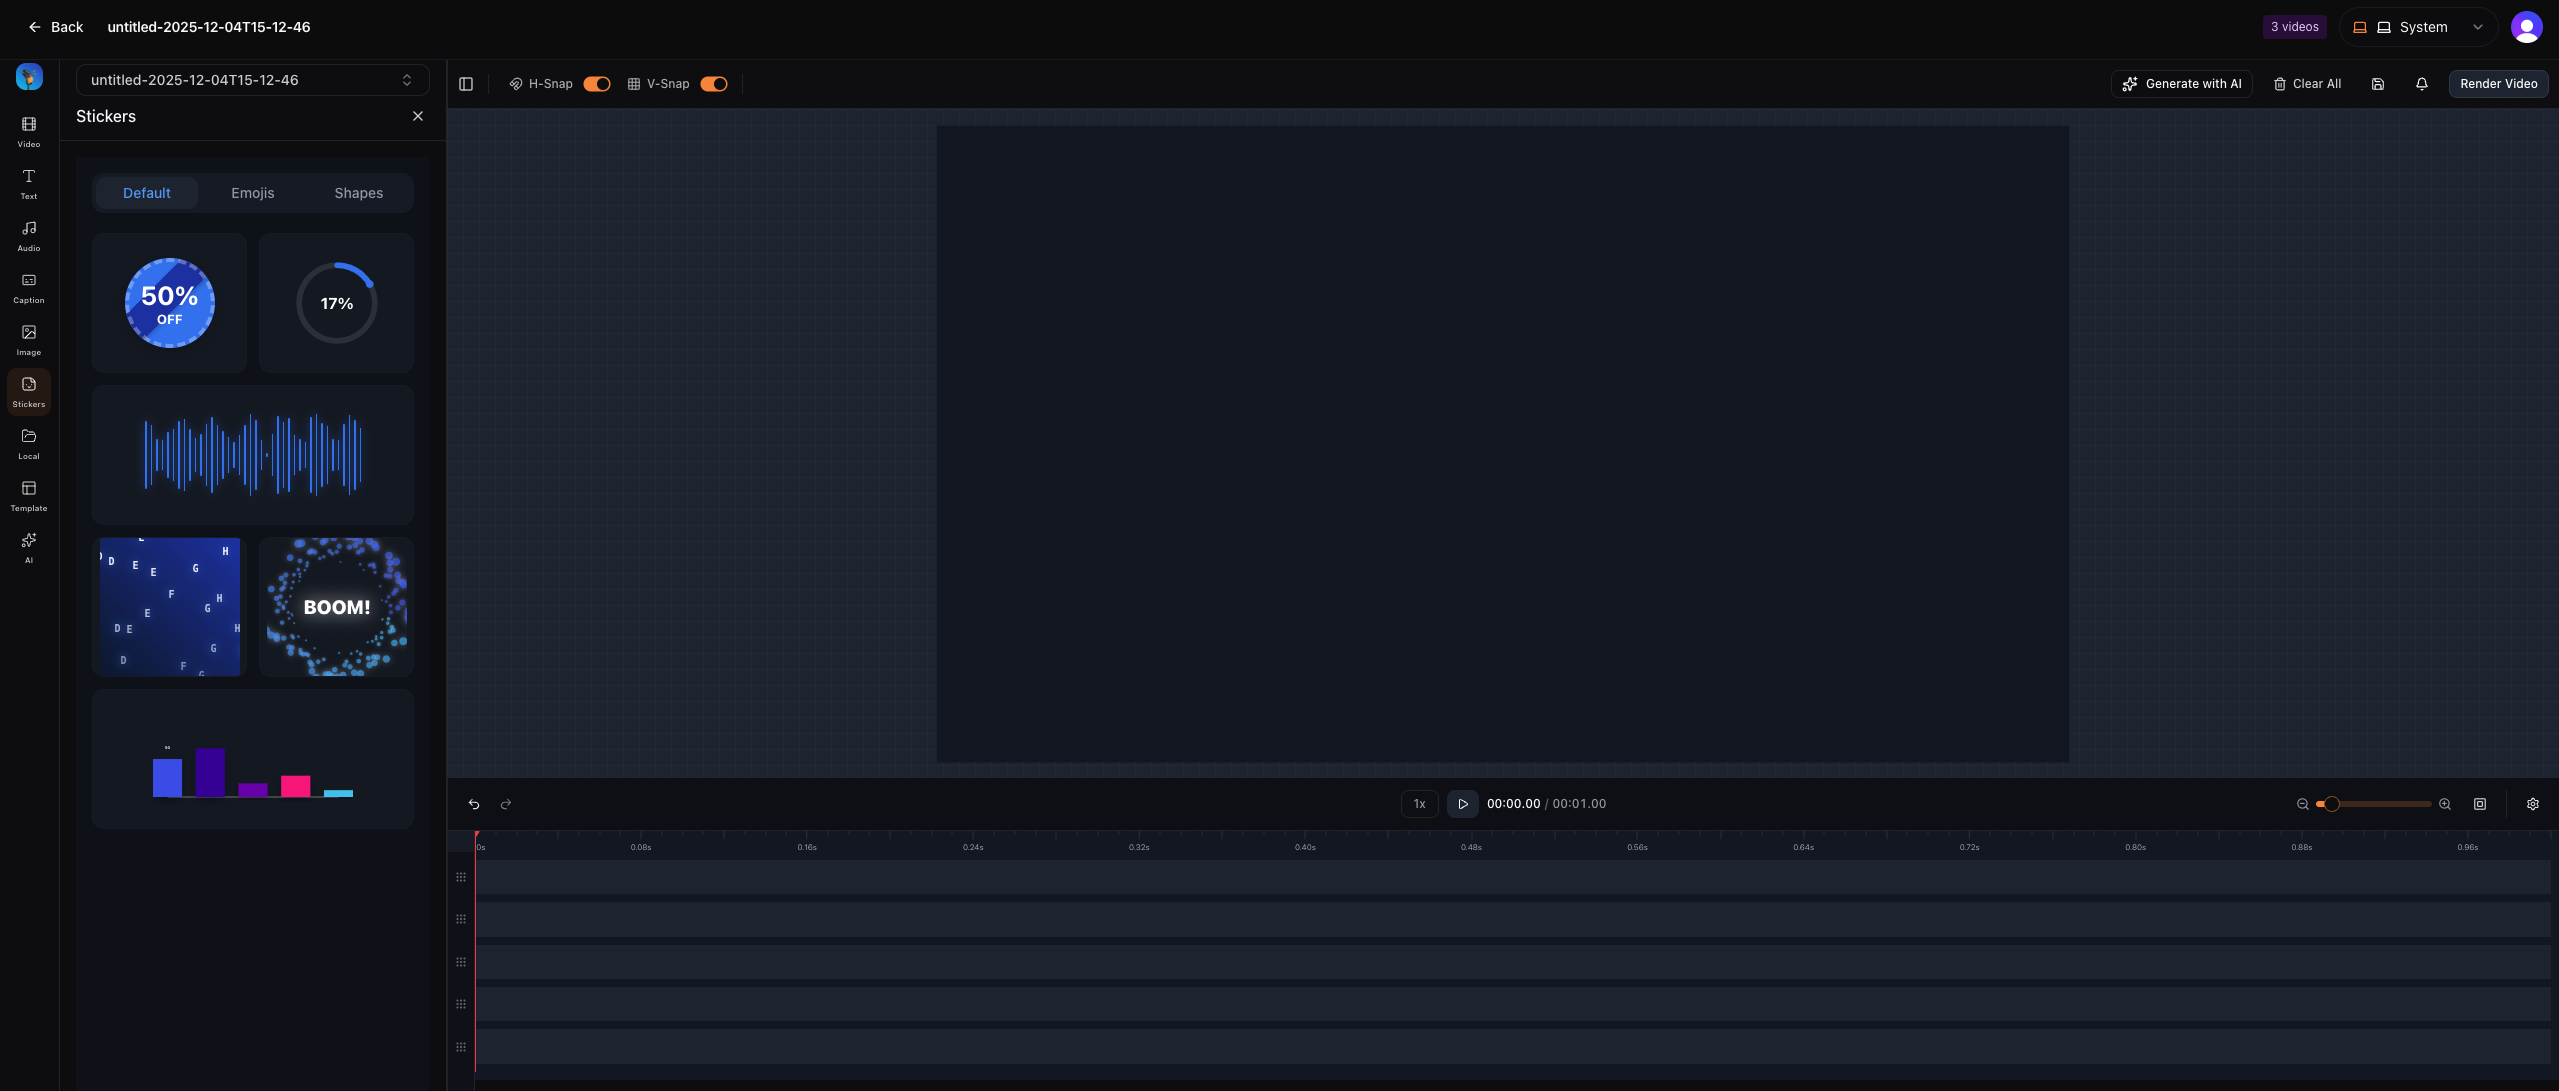Expand the untitled project name dropdown
2559x1091 pixels.
tap(252, 80)
